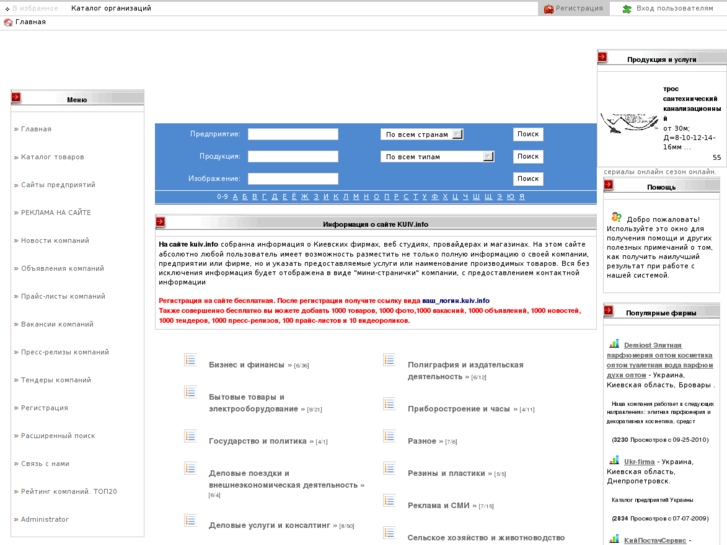Click the Главная home icon in breadcrumb
The image size is (727, 545).
(8, 22)
